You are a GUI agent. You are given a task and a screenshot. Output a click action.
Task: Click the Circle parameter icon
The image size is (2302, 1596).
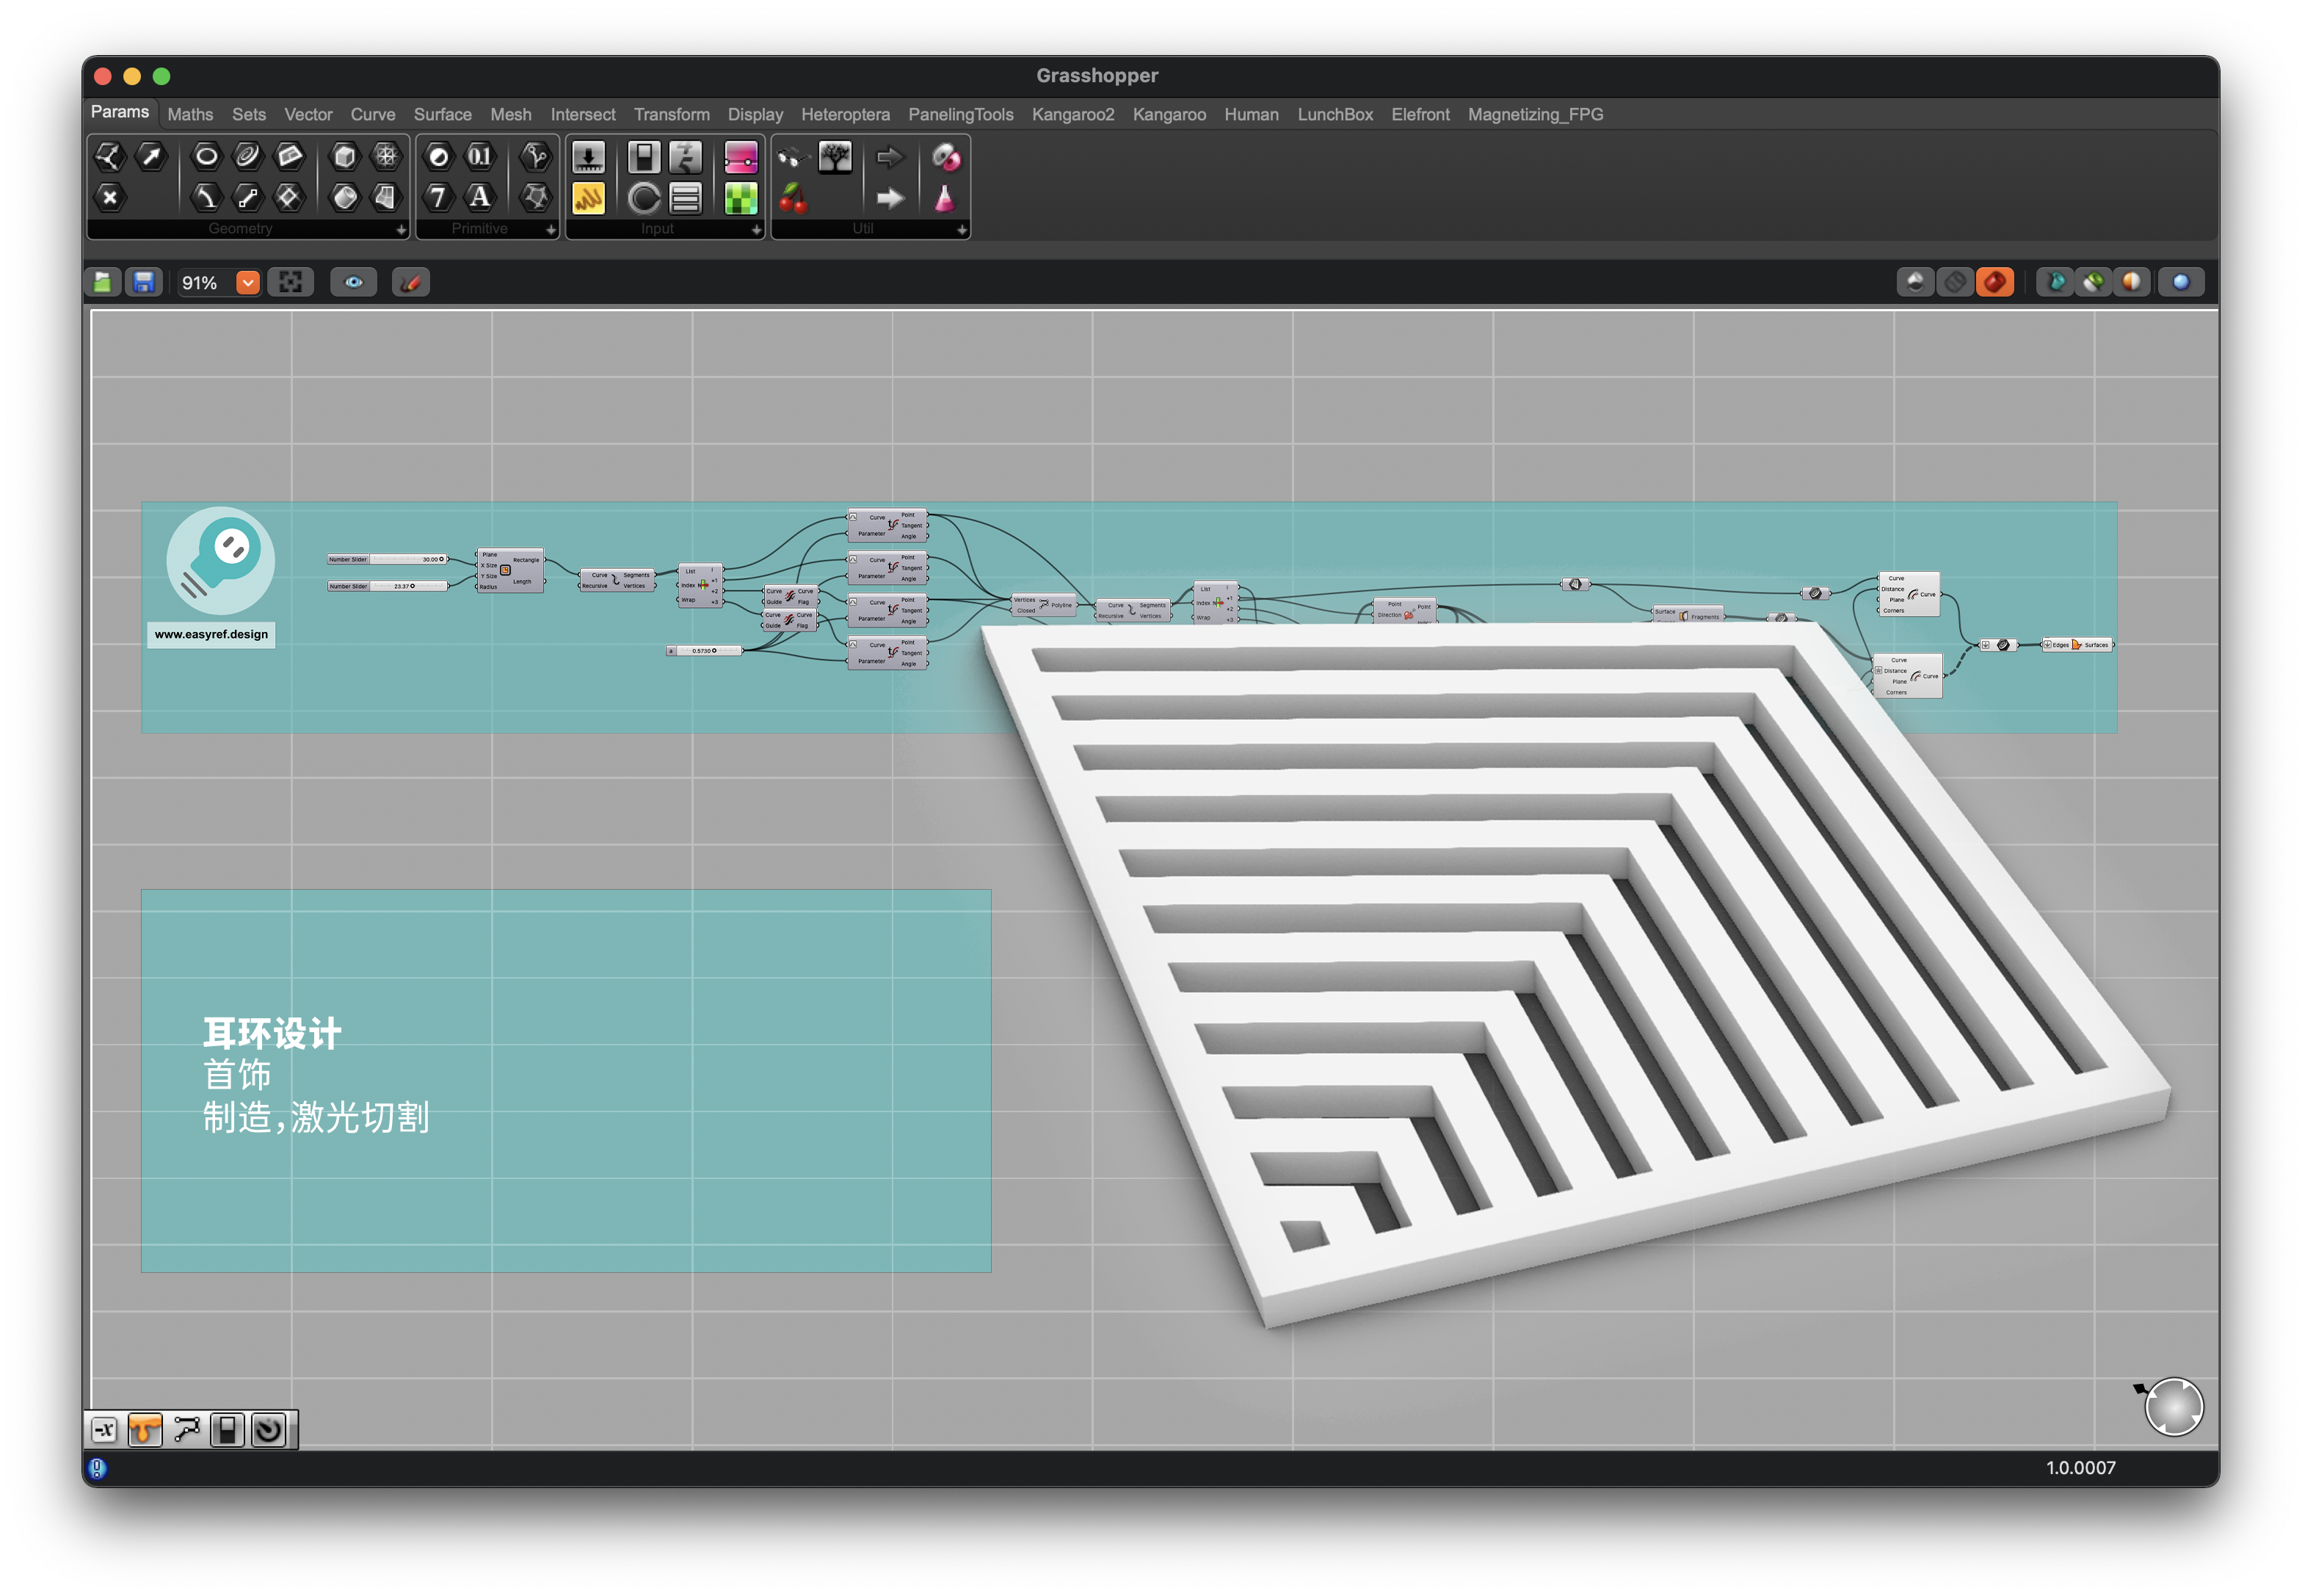click(x=206, y=157)
